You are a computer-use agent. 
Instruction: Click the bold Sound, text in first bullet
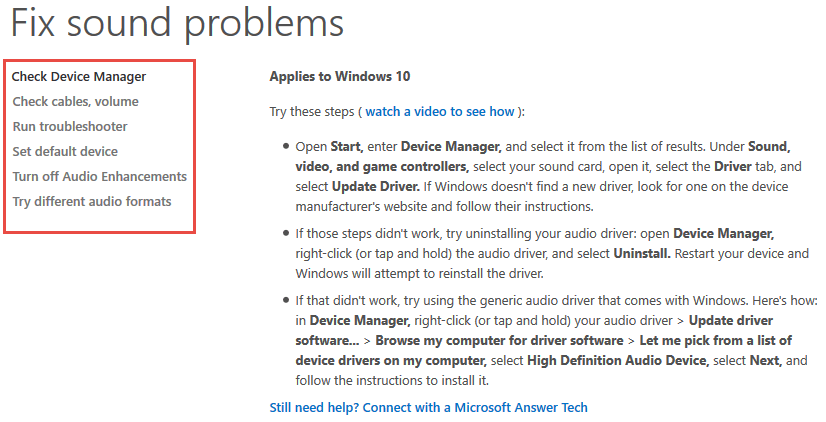click(769, 146)
